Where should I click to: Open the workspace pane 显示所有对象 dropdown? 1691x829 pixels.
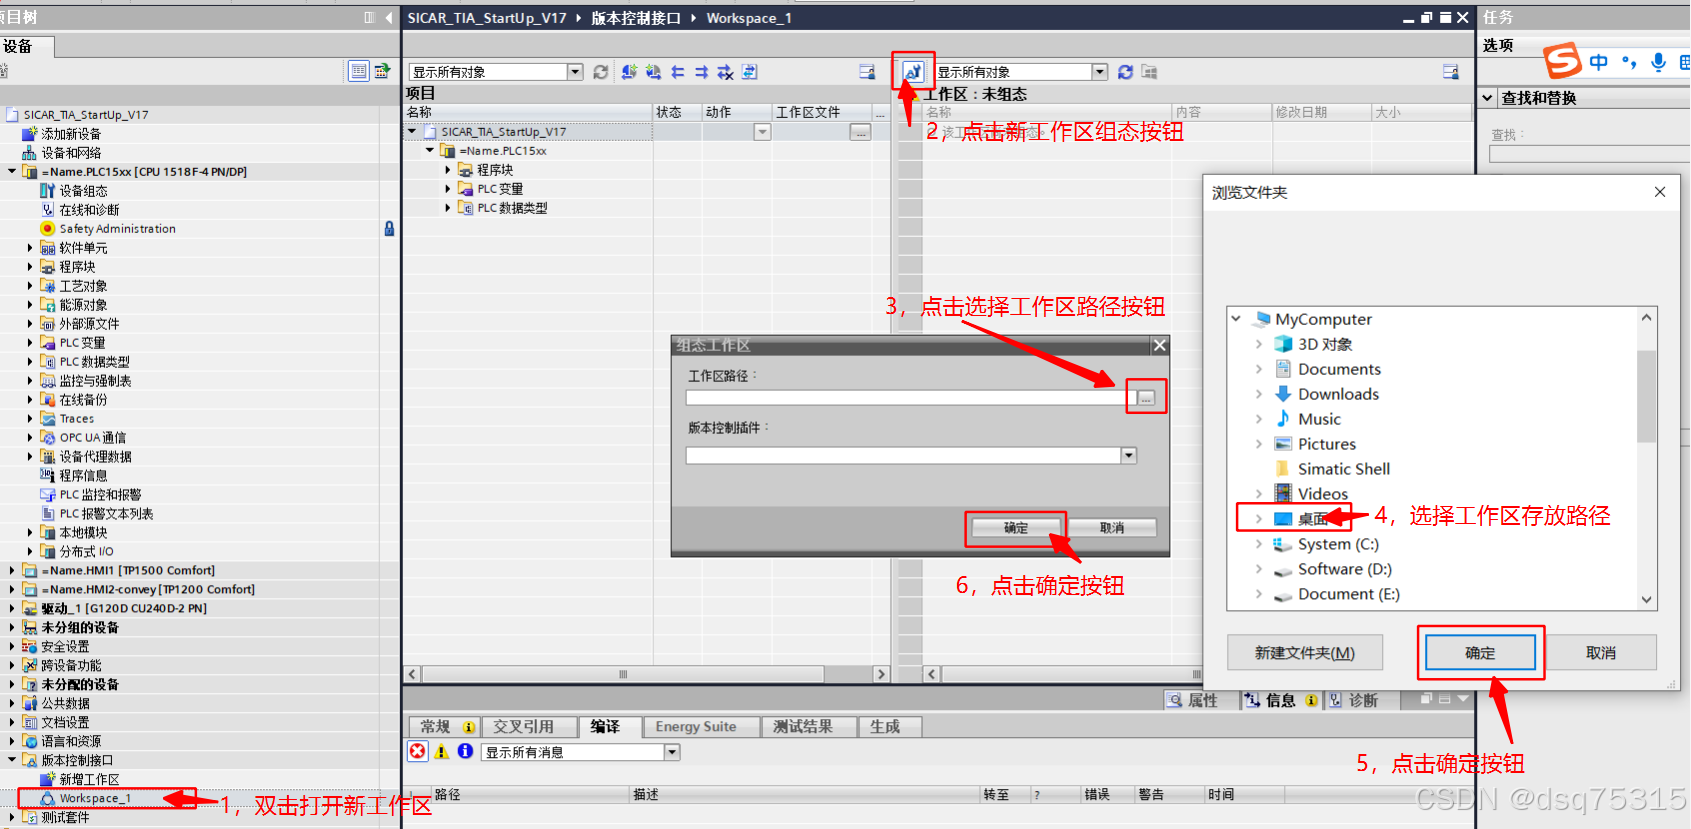[x=1100, y=72]
